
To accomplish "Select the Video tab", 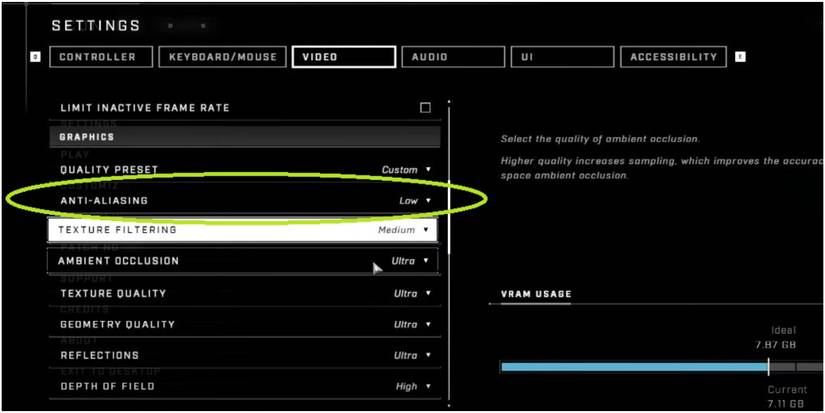I will pos(343,57).
